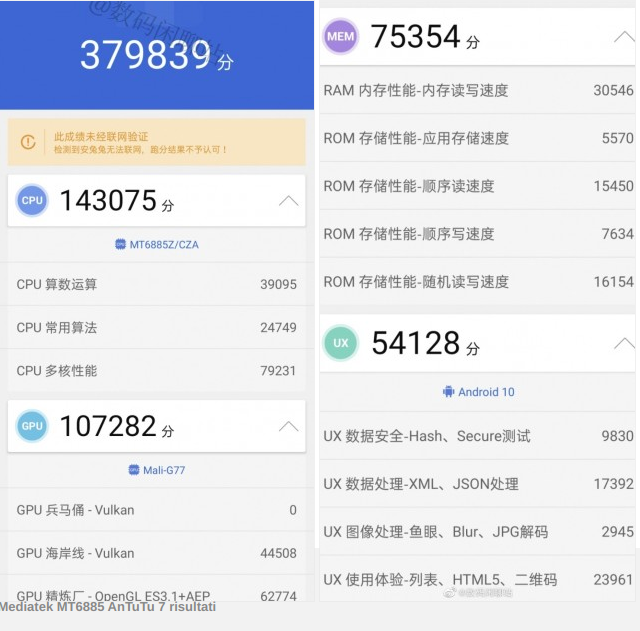
Task: Click the CPU score 143075
Action: (x=109, y=200)
